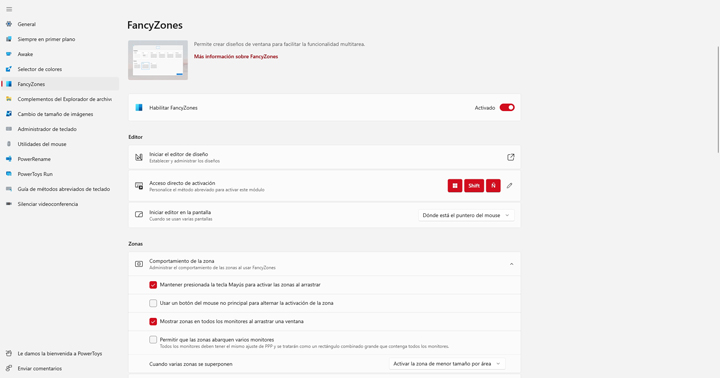Click the Selector de colores icon

tap(9, 69)
